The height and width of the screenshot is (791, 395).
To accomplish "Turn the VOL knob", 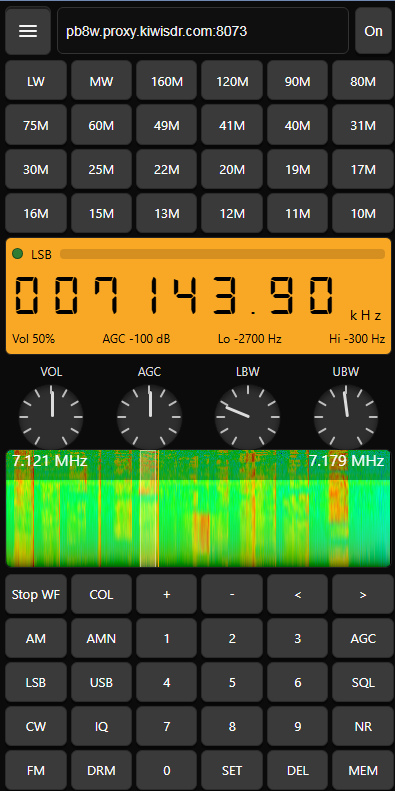I will 51,417.
